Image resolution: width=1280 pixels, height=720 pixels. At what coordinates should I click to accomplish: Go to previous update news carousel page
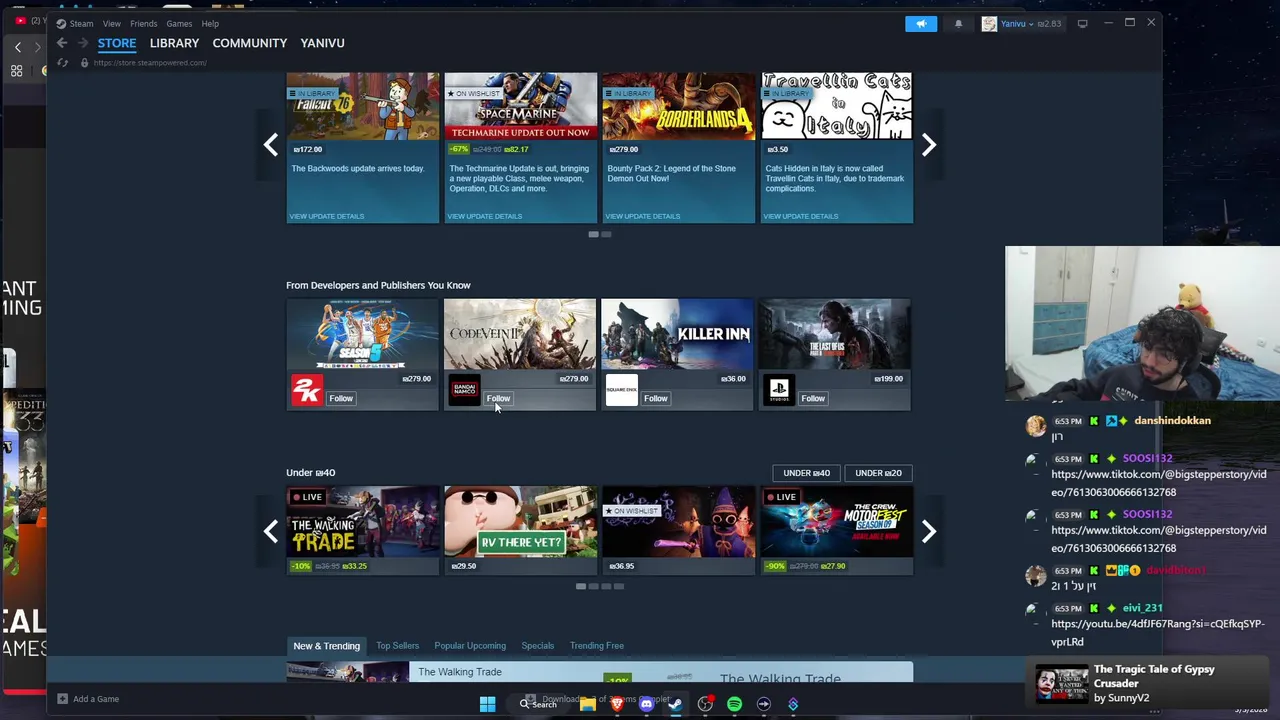tap(271, 145)
